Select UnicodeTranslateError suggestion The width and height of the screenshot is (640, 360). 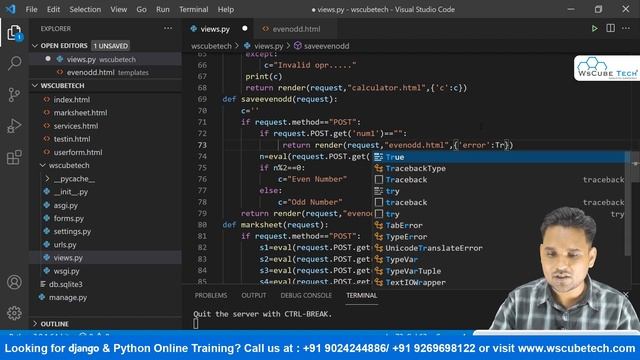pos(500,248)
